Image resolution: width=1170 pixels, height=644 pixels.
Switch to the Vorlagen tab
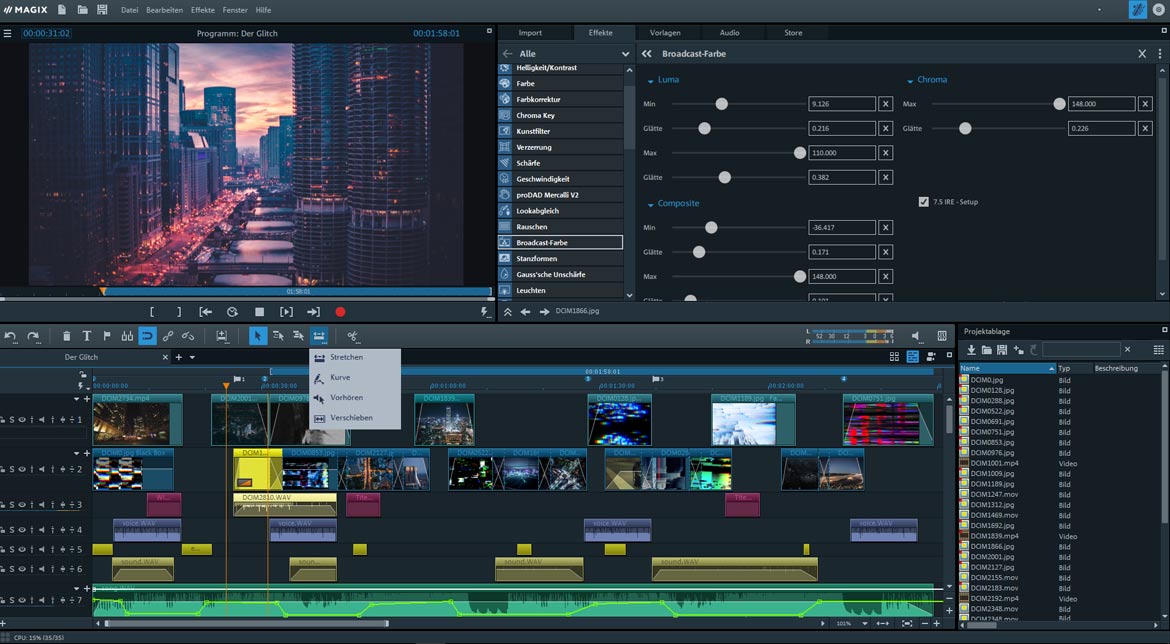tap(665, 33)
